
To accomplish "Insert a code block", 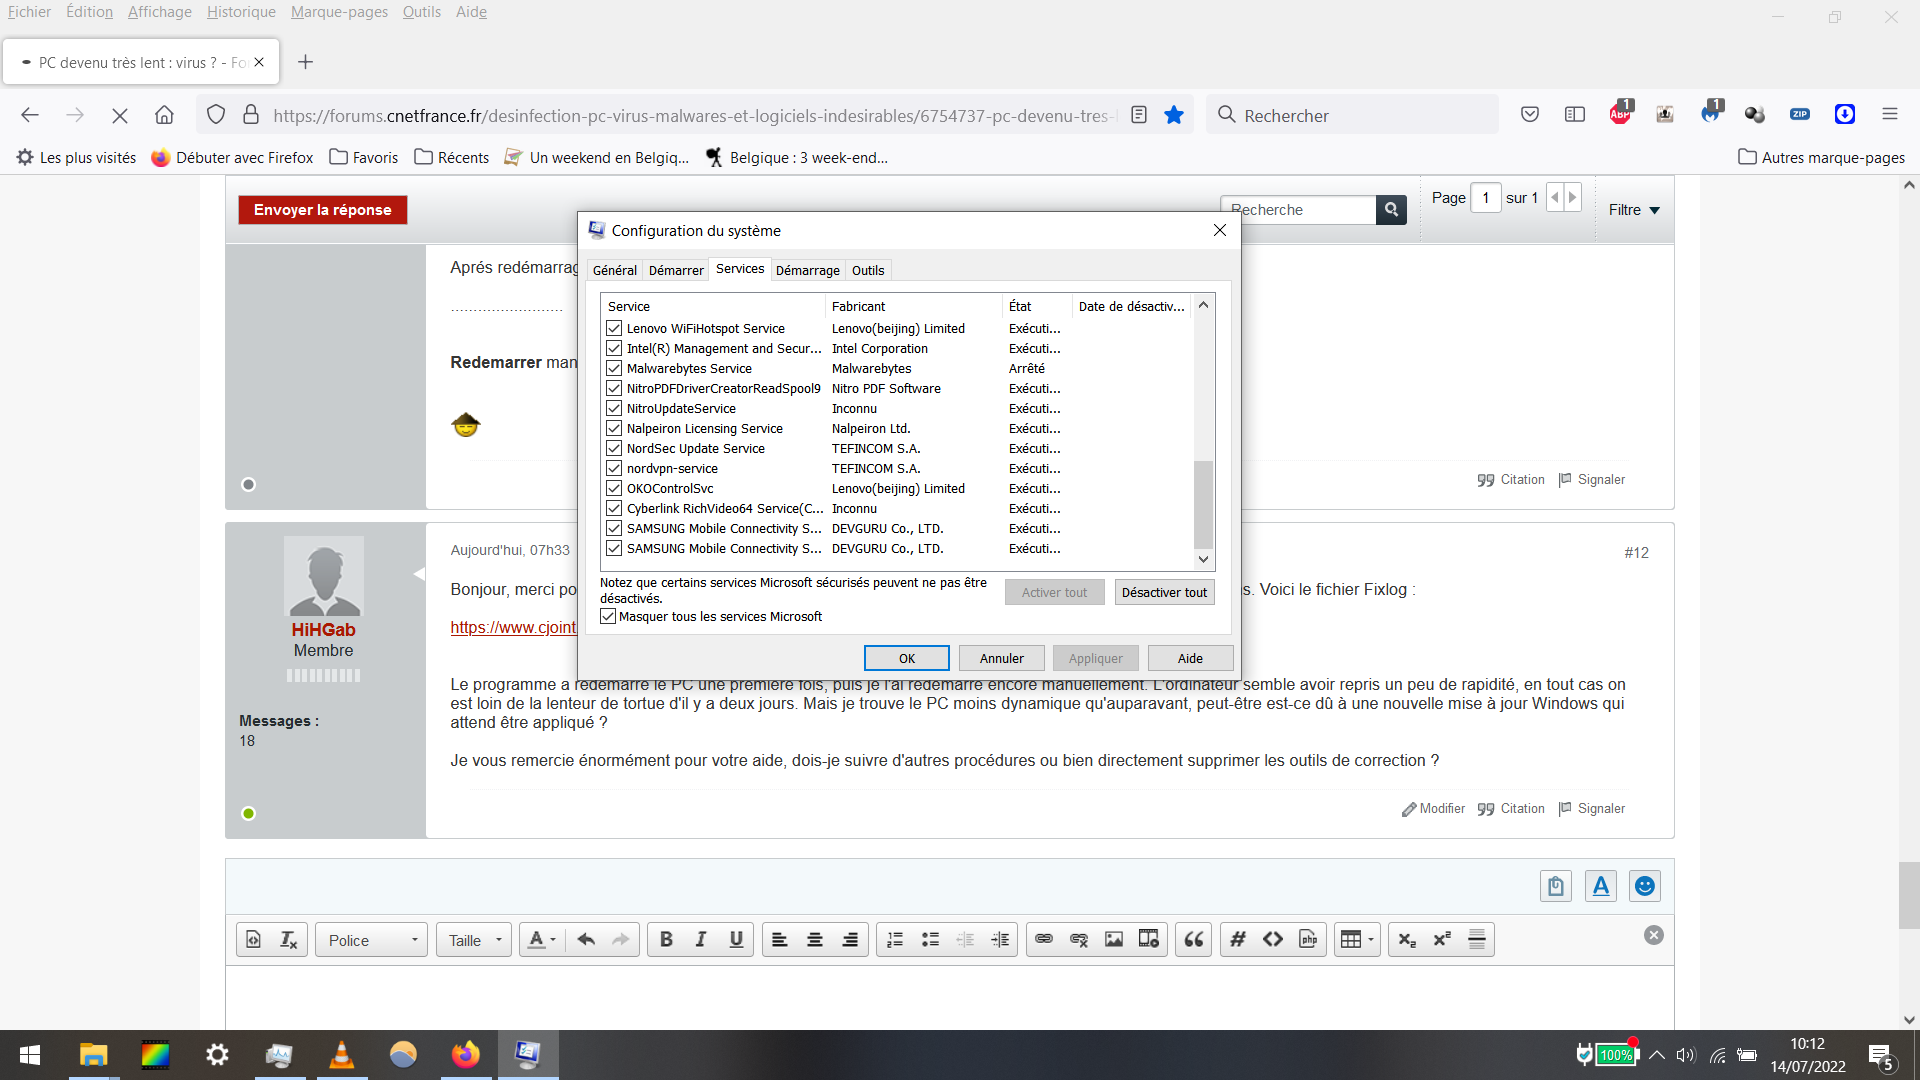I will 1273,940.
